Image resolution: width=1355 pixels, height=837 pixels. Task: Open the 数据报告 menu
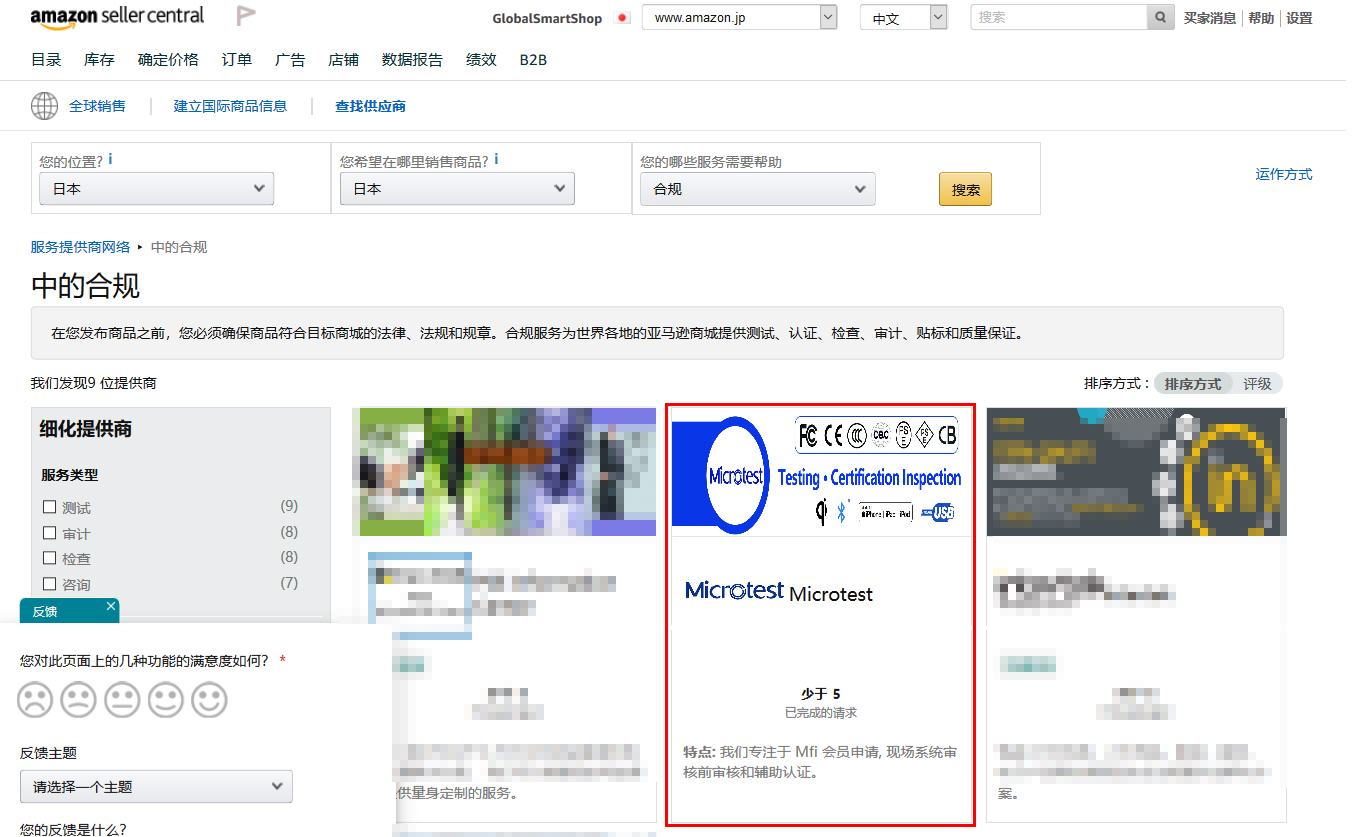[x=412, y=60]
